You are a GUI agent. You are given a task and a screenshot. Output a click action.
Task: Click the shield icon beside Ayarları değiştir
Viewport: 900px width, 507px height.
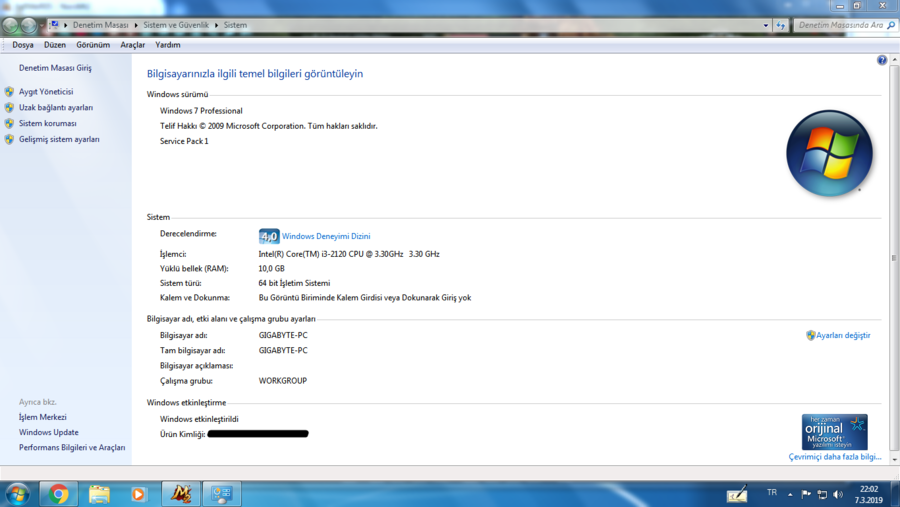[810, 335]
